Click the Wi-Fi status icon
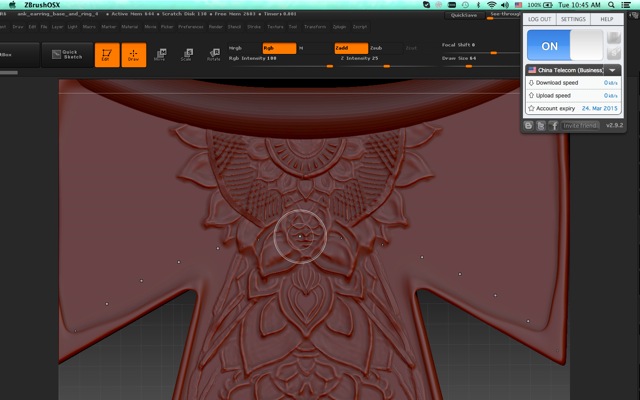 click(x=491, y=5)
